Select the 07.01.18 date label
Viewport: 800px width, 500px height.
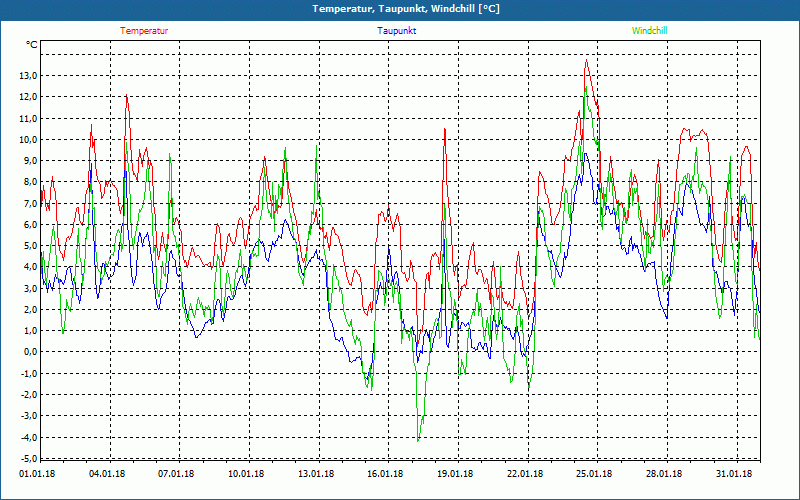[177, 475]
